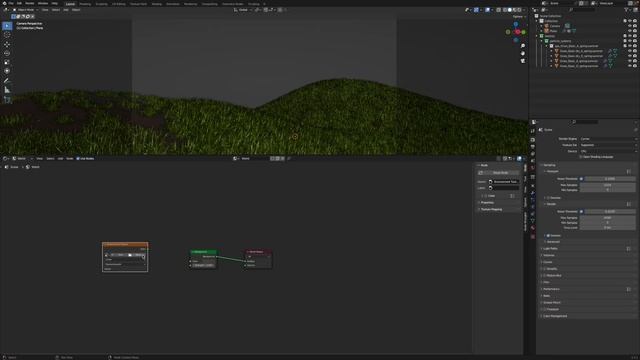640x360 pixels.
Task: Expand Texture Mapping panel in node sidebar
Action: [x=491, y=209]
